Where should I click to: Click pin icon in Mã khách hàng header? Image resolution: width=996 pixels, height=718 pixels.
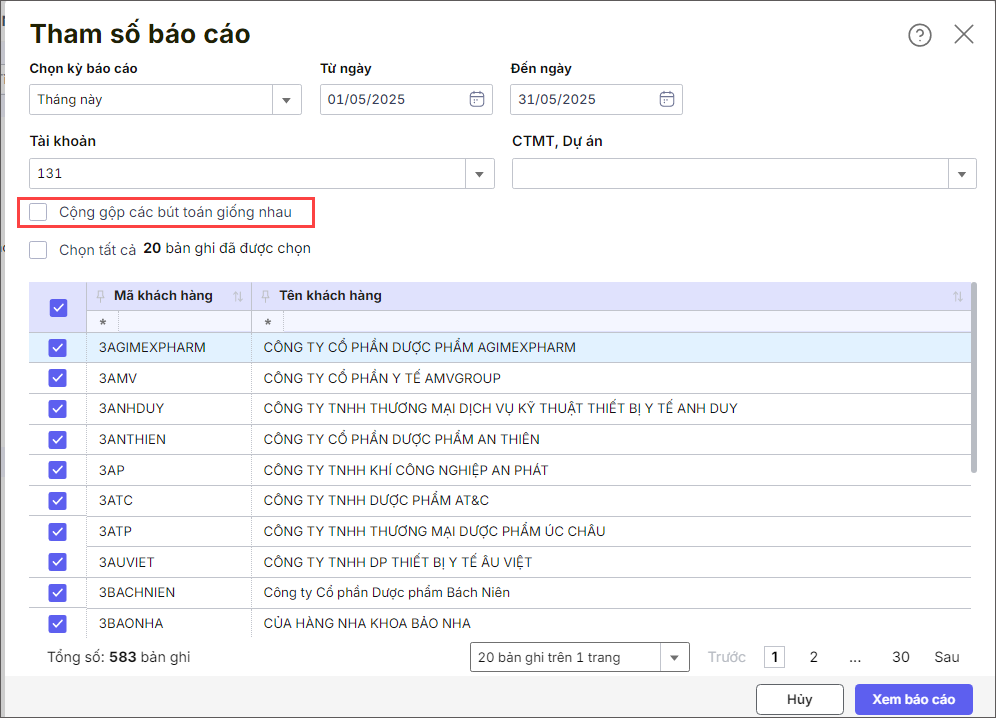[x=100, y=296]
